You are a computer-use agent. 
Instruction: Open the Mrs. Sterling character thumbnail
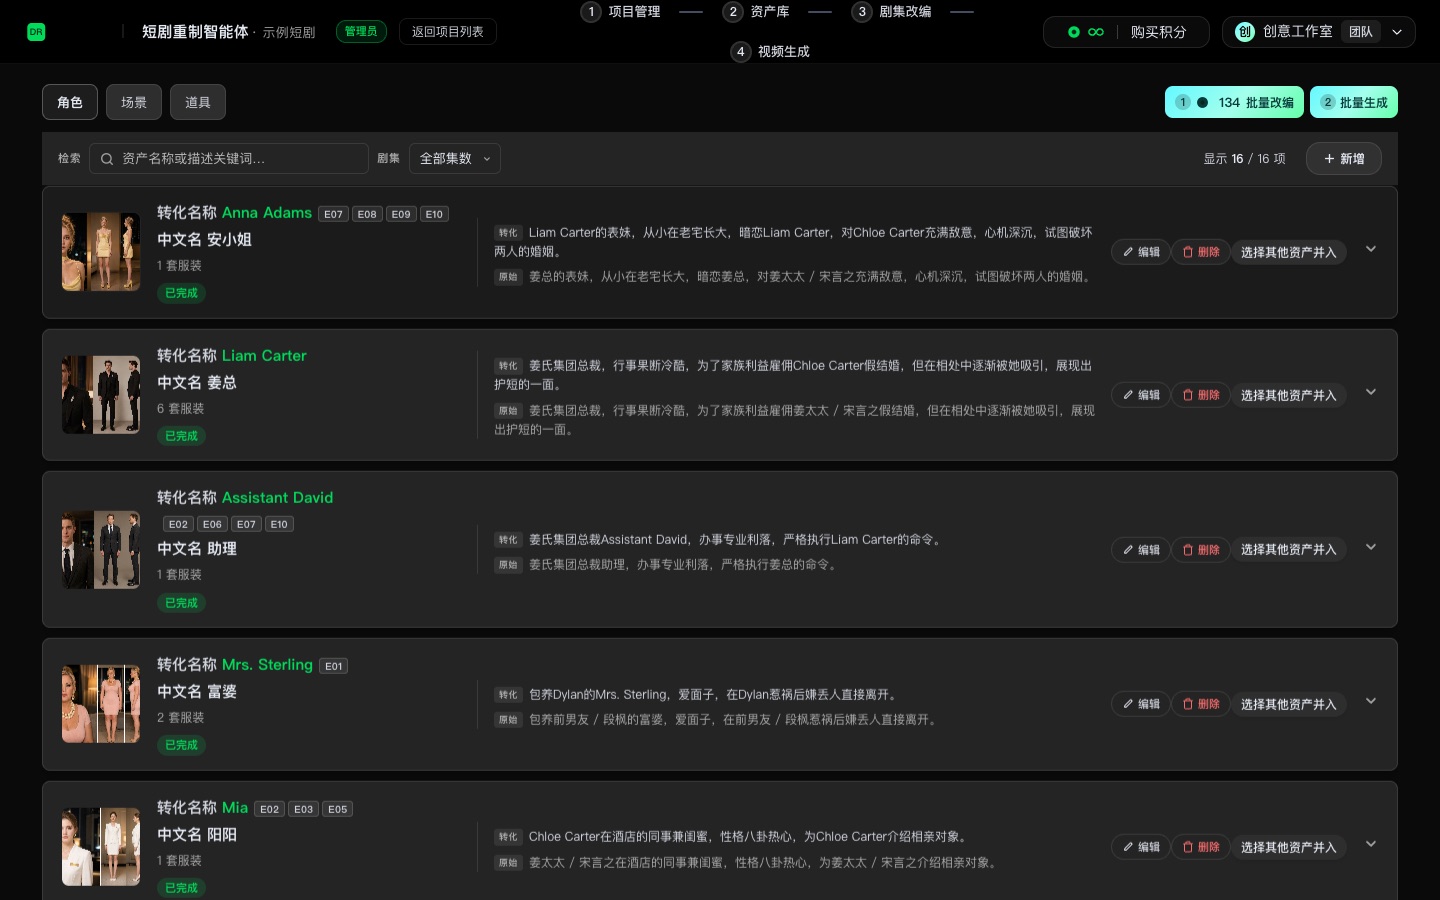point(101,704)
